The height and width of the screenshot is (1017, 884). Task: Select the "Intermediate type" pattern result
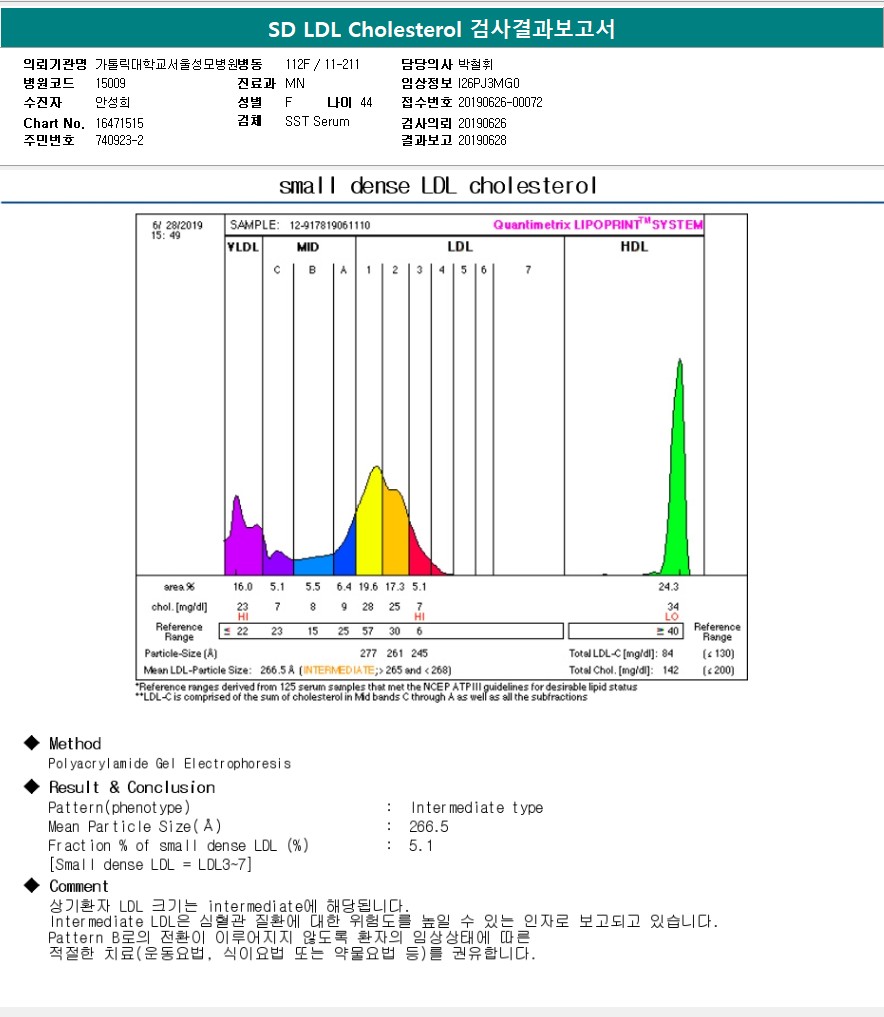point(476,807)
